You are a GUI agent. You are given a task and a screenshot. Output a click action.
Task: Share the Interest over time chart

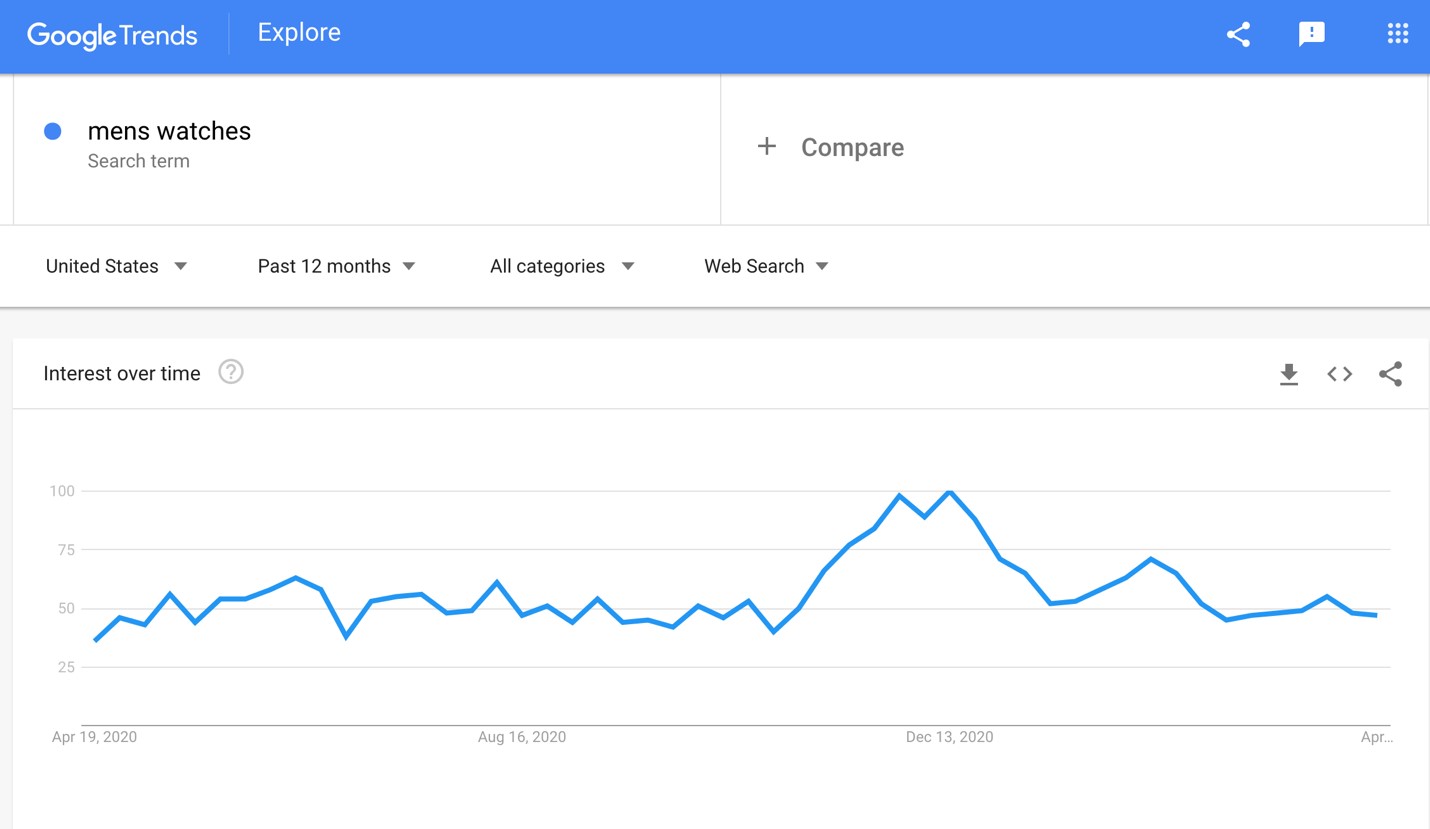pos(1390,374)
